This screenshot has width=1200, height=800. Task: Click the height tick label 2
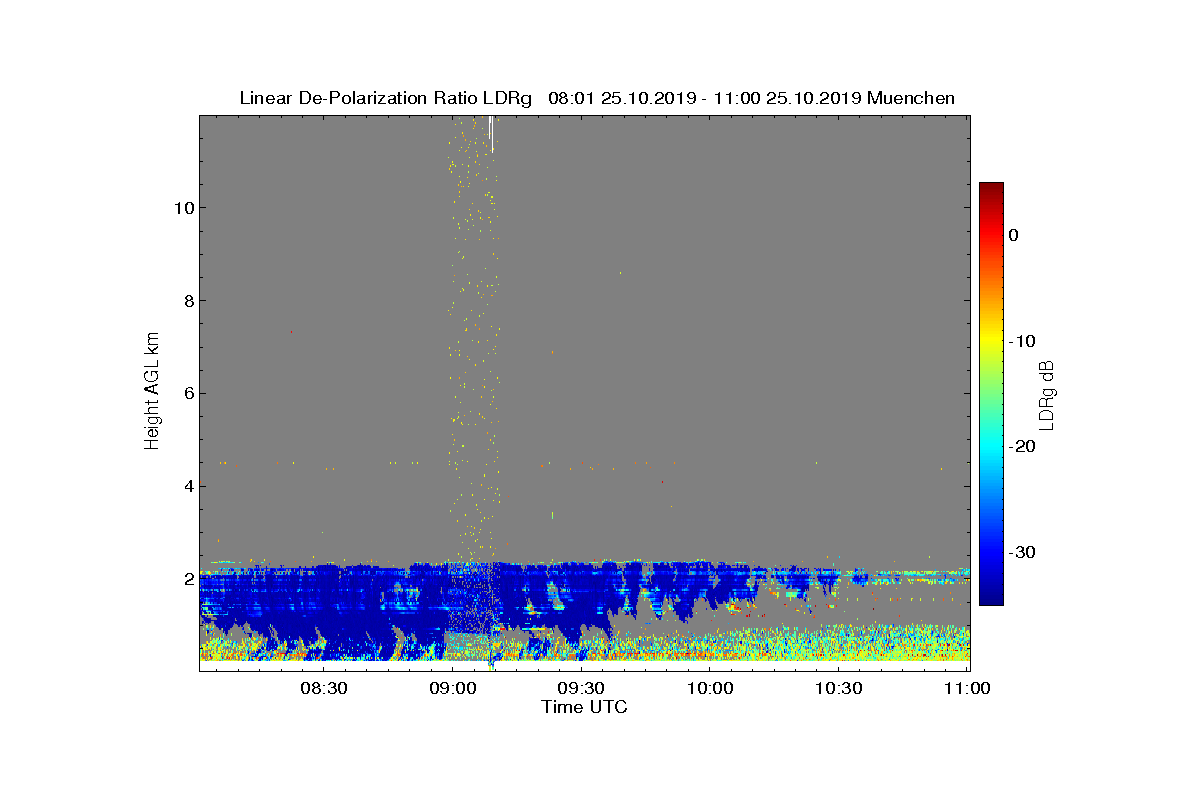(187, 579)
